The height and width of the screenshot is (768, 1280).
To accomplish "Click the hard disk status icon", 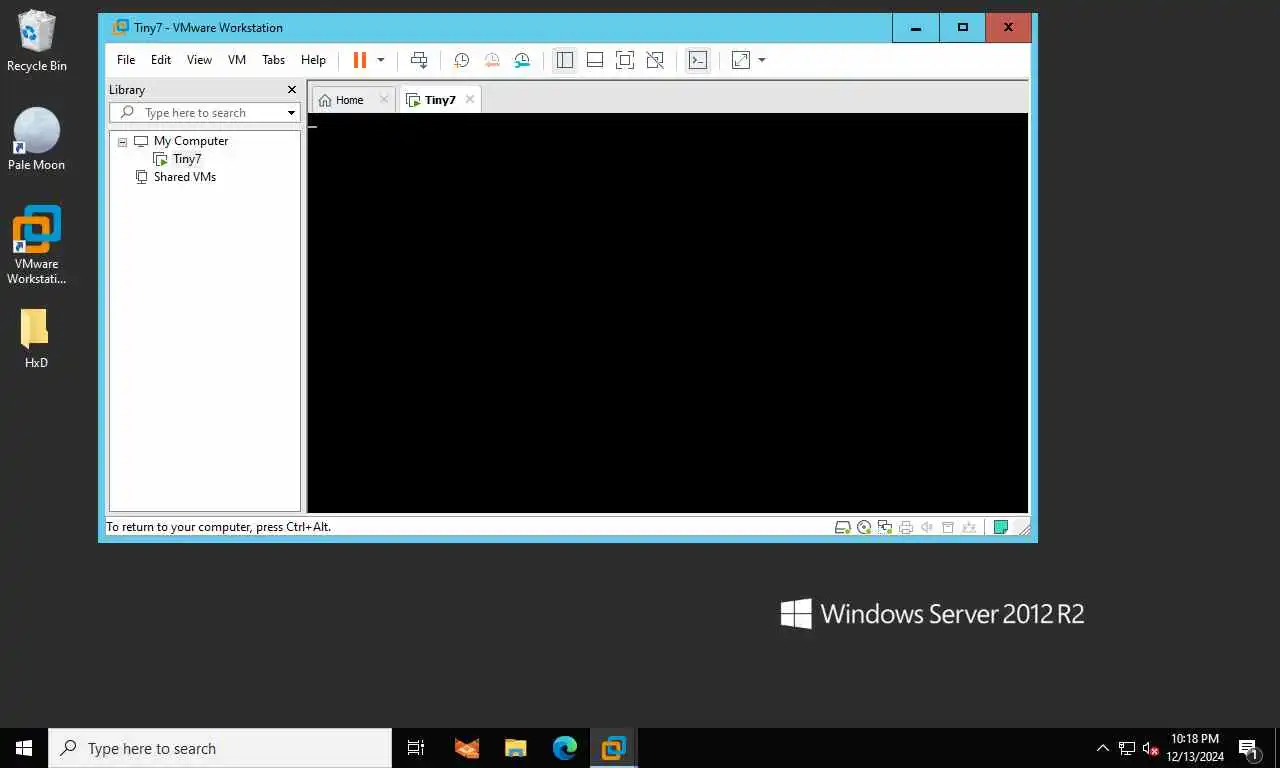I will click(843, 527).
